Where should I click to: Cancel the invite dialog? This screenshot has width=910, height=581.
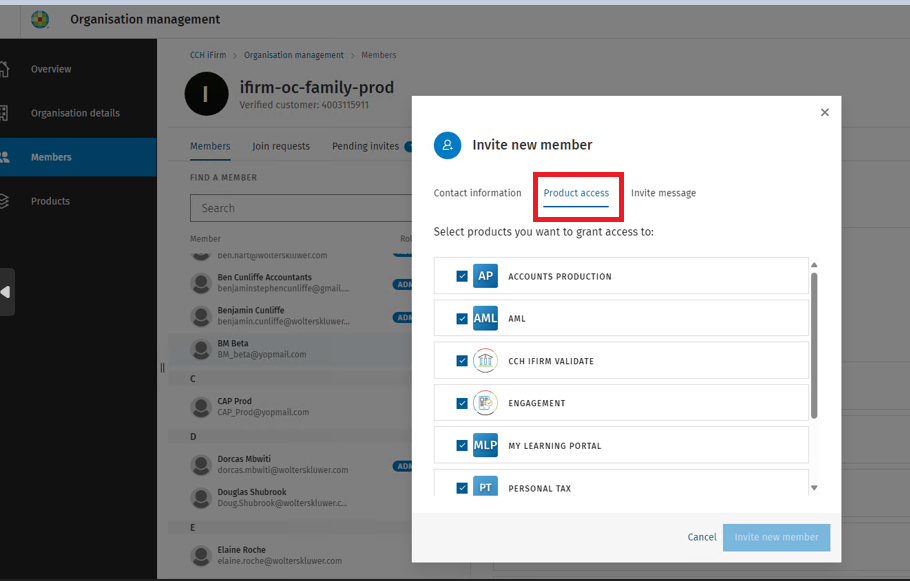click(702, 537)
